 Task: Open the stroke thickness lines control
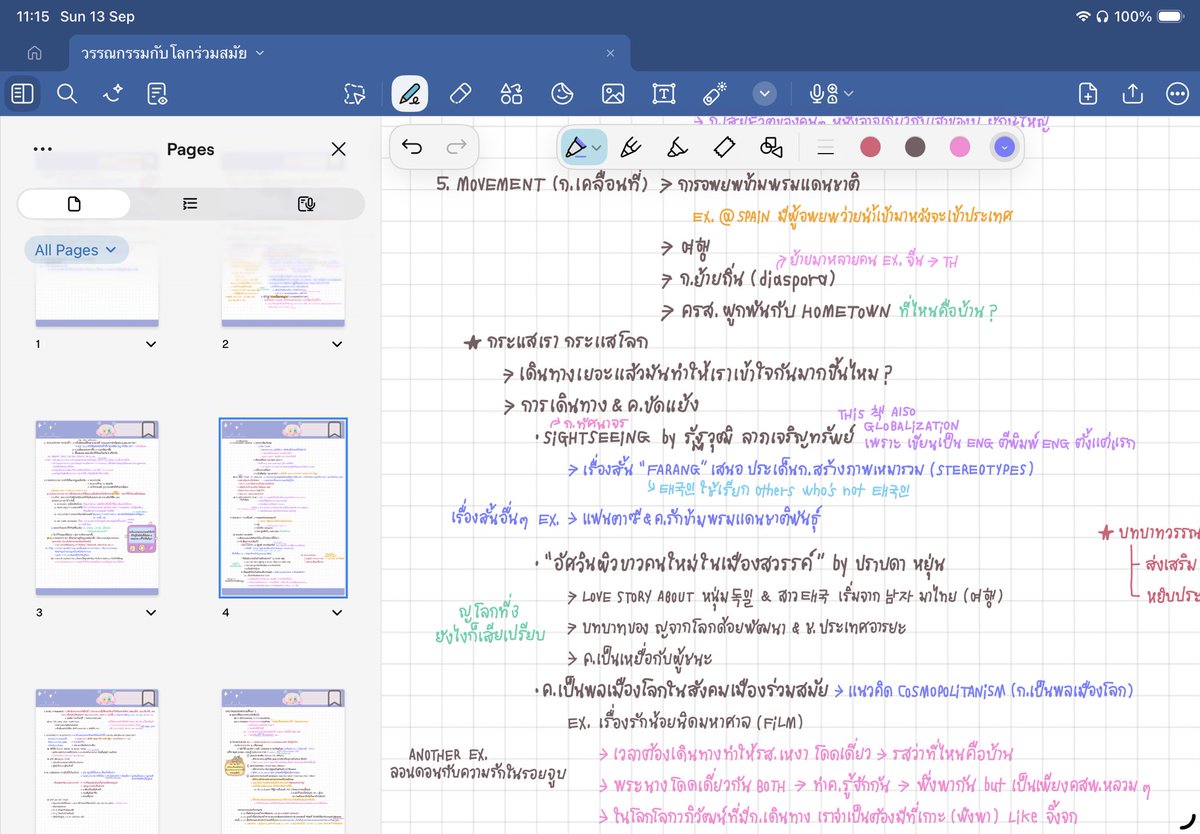coord(825,148)
